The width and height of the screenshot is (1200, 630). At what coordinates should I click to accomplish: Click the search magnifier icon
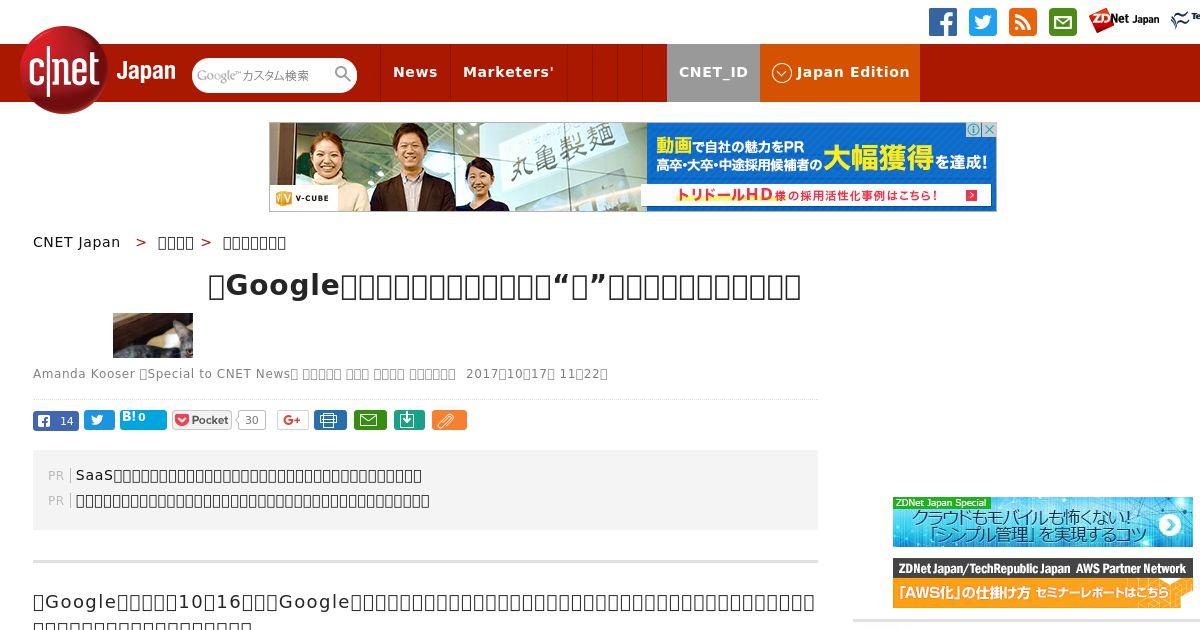pos(343,75)
